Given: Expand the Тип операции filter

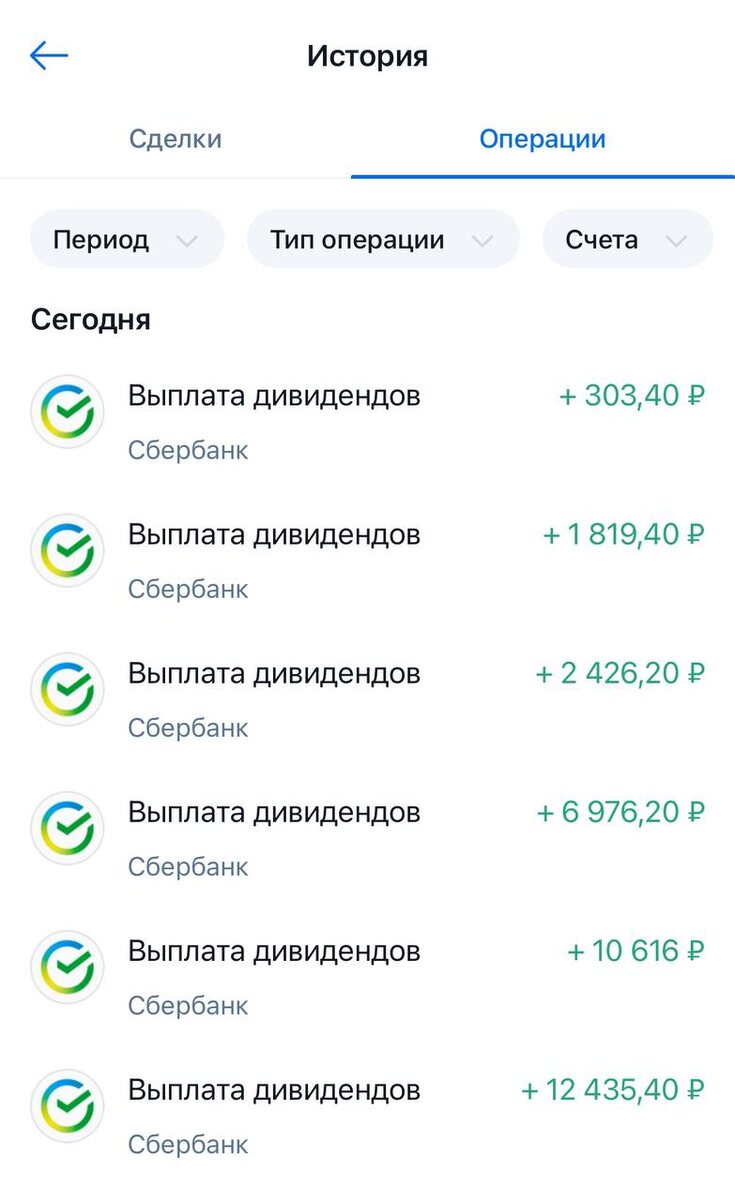Looking at the screenshot, I should (x=382, y=240).
